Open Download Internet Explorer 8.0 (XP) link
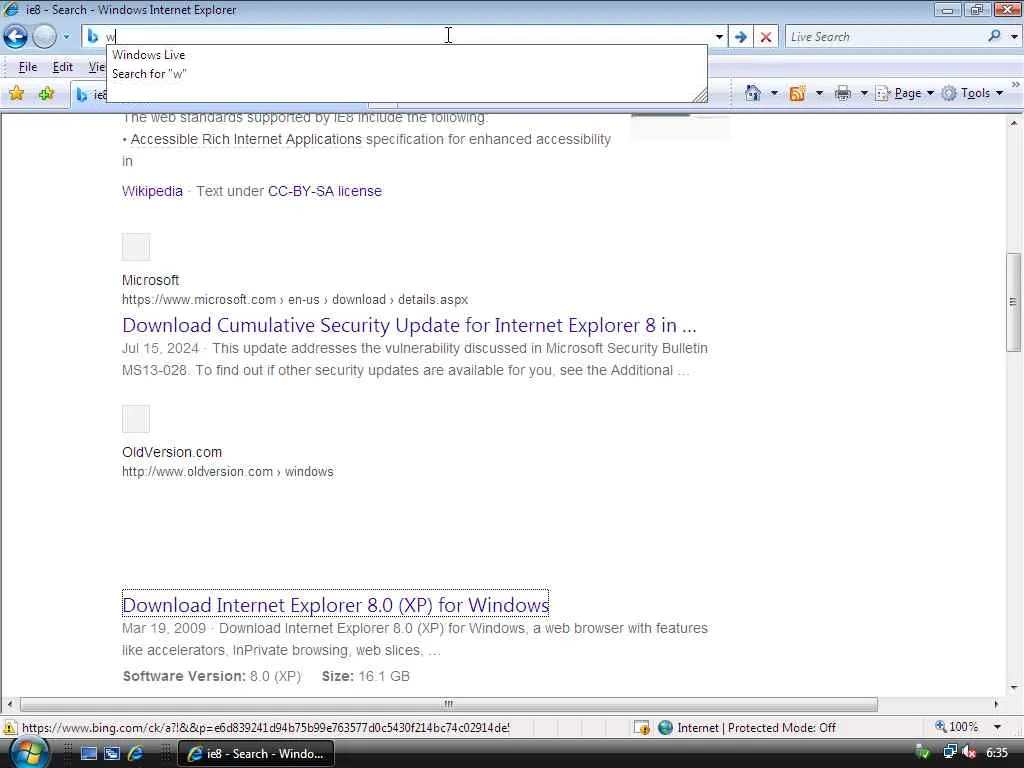The height and width of the screenshot is (768, 1024). pyautogui.click(x=335, y=605)
